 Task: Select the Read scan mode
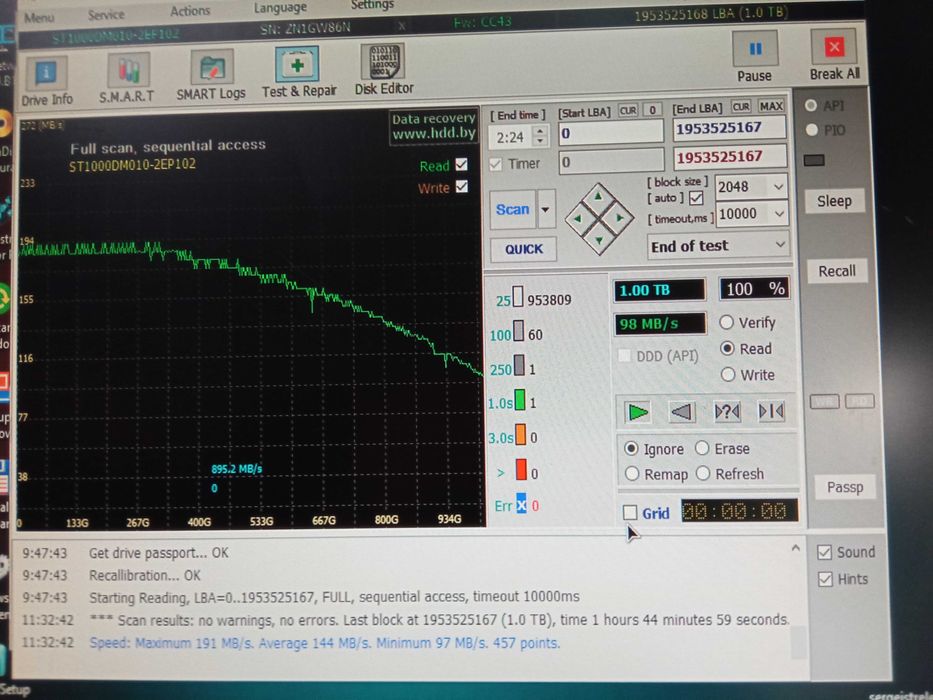click(x=727, y=349)
